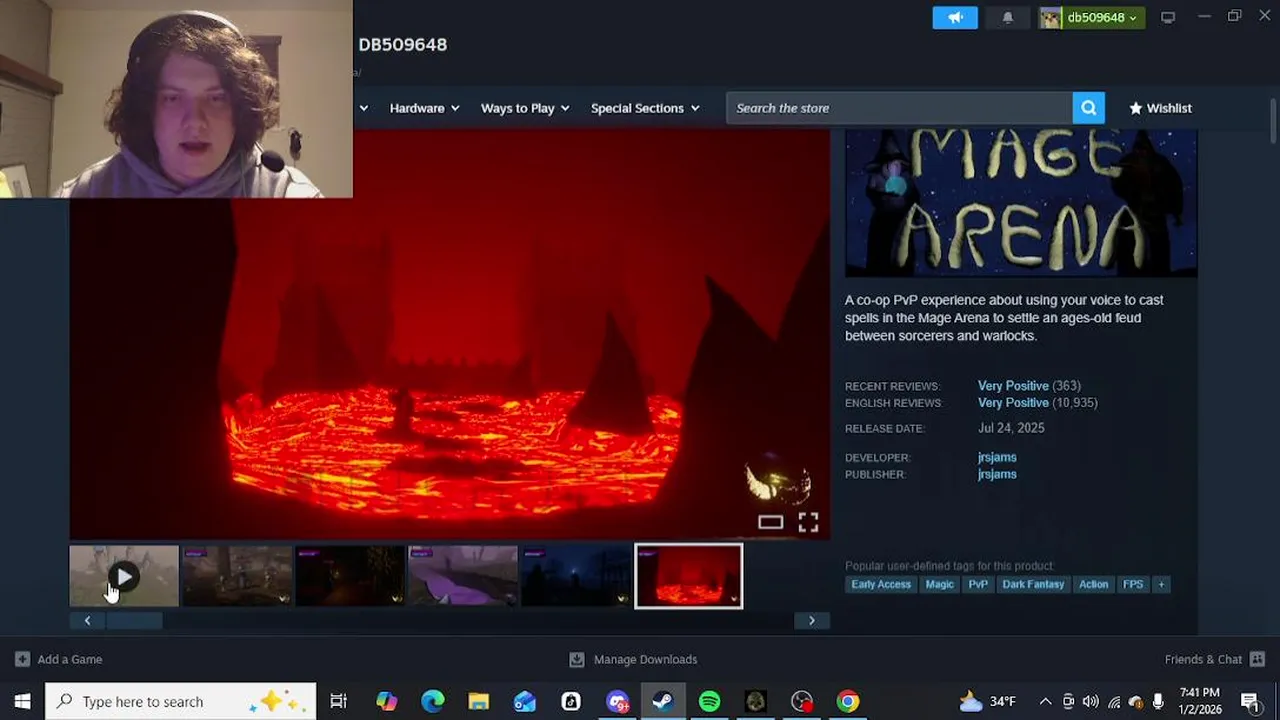The height and width of the screenshot is (720, 1280).
Task: Switch to Big Picture mode monitor icon
Action: click(x=1167, y=17)
